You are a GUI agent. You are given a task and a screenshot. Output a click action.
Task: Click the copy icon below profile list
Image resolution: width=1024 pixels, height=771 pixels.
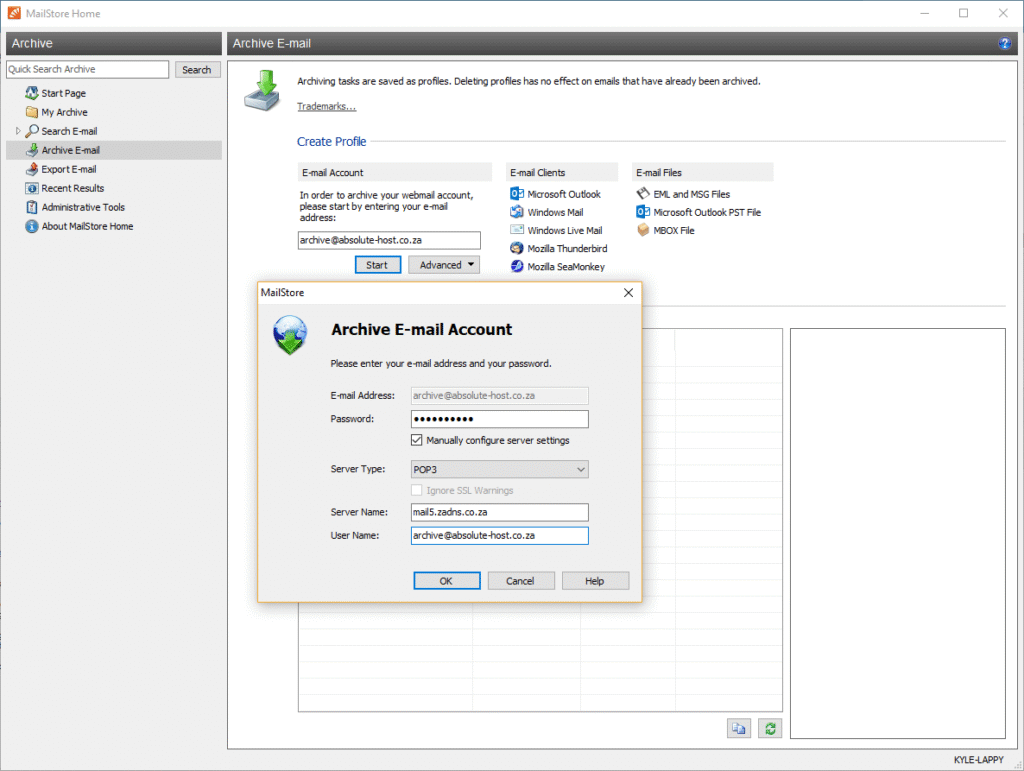[739, 729]
